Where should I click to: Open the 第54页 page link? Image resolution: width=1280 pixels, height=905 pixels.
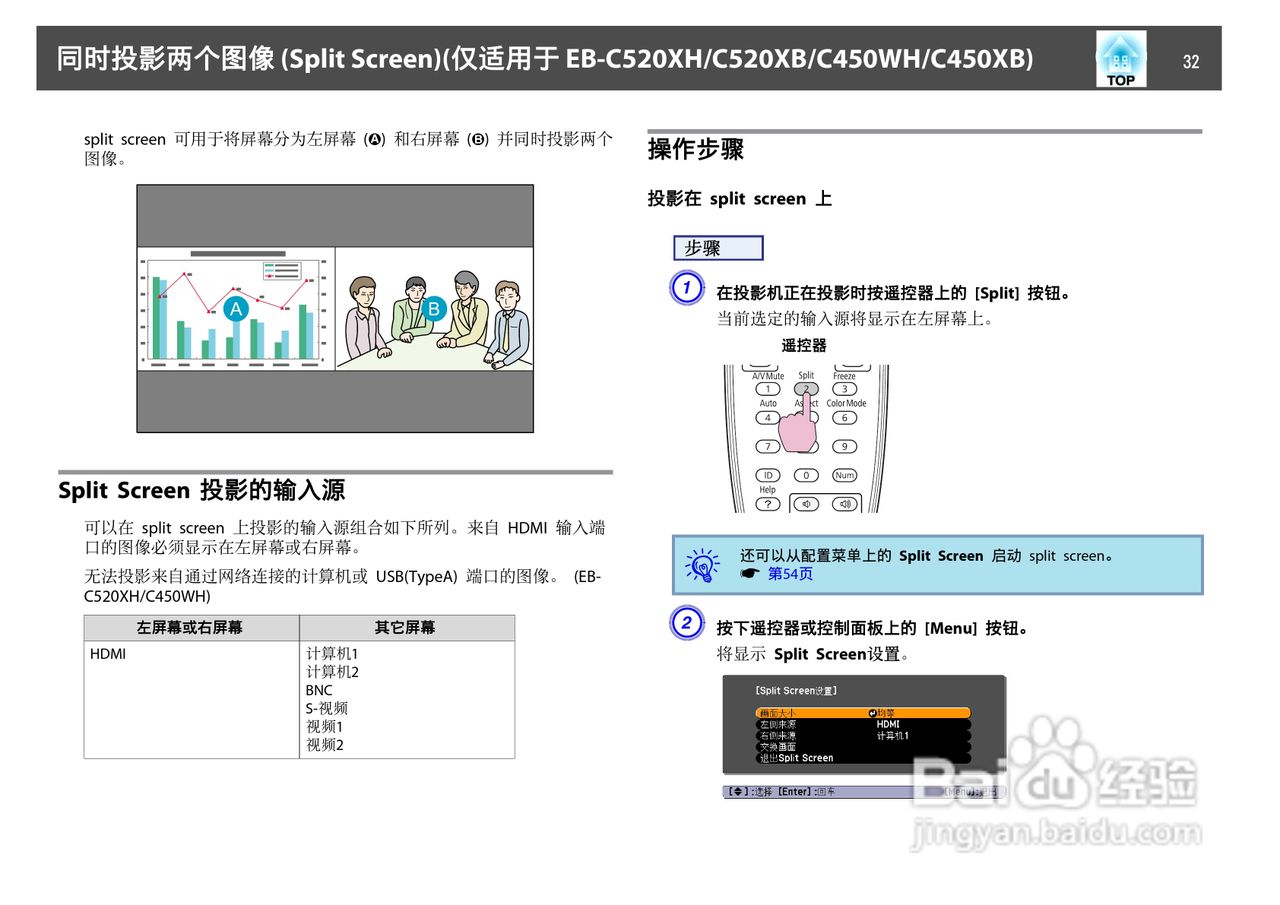pyautogui.click(x=790, y=573)
